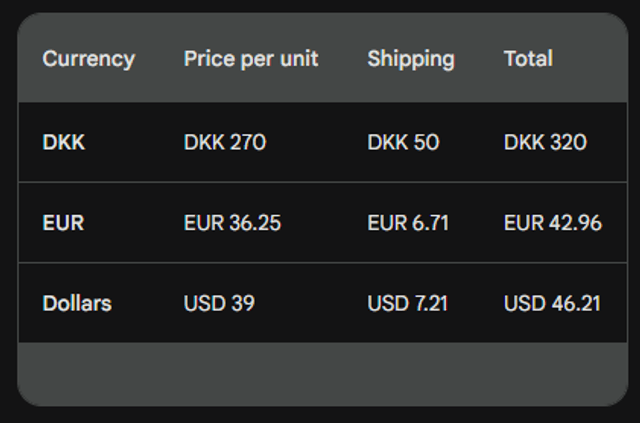Click the USD 7.21 shipping cell
Screen dimensions: 640x423
click(408, 303)
